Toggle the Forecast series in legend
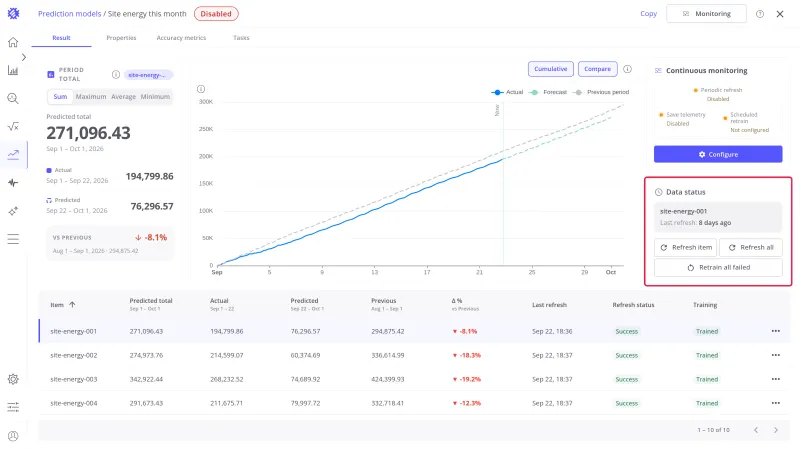 548,92
